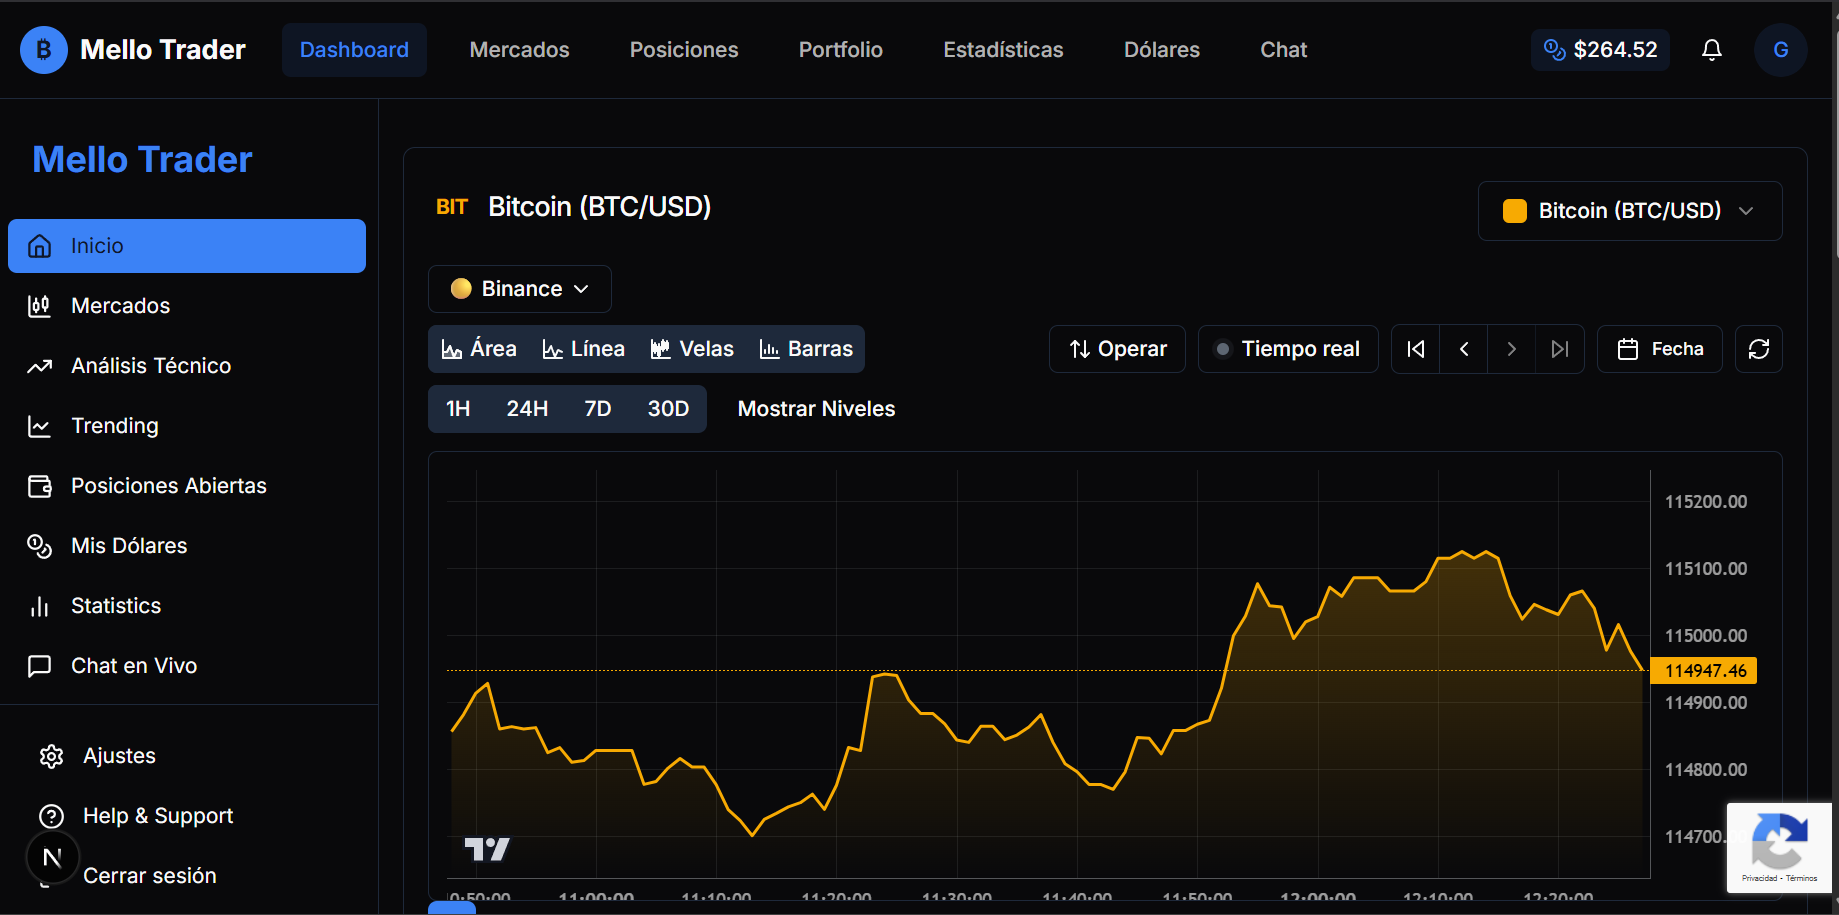Switch to Barras chart view
Viewport: 1839px width, 915px height.
coord(806,348)
